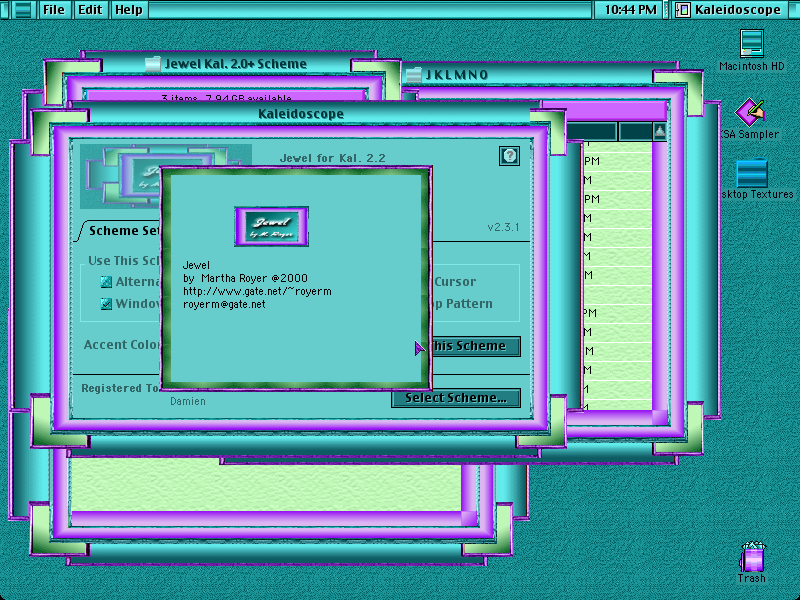Image resolution: width=800 pixels, height=600 pixels.
Task: Toggle sort order button in JKLMNO window
Action: [660, 132]
